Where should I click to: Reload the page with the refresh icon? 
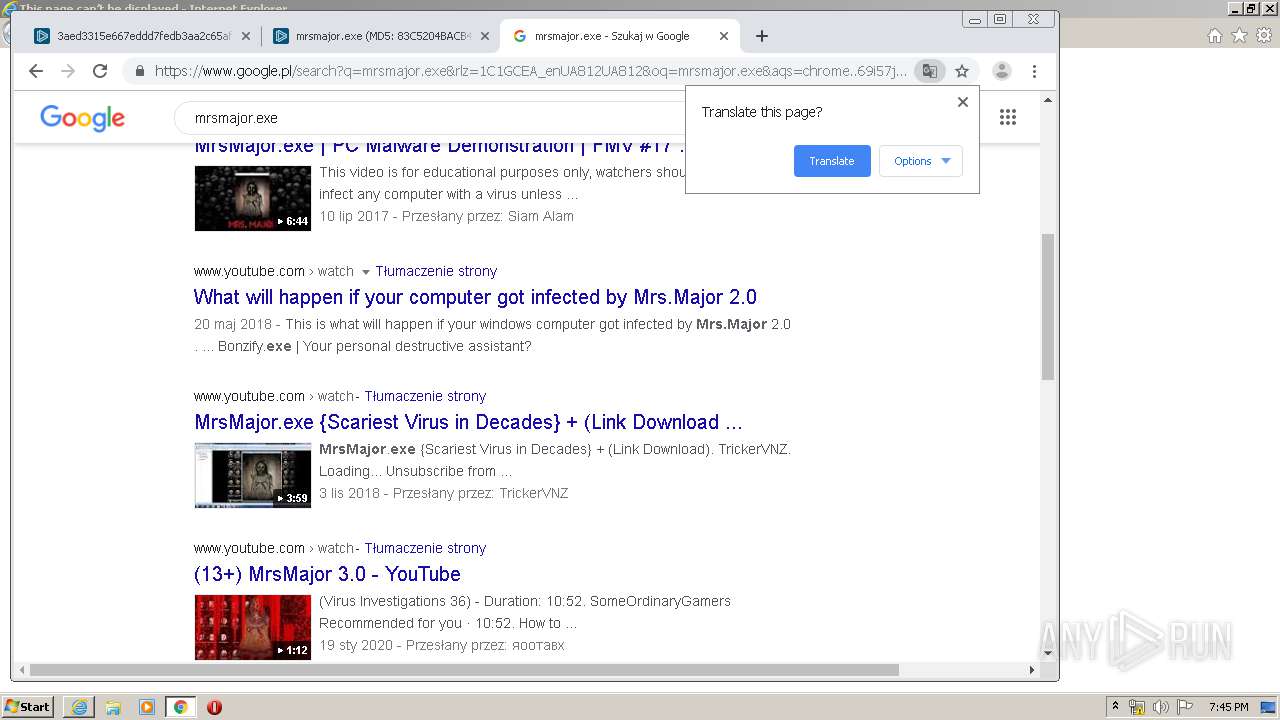pyautogui.click(x=100, y=71)
